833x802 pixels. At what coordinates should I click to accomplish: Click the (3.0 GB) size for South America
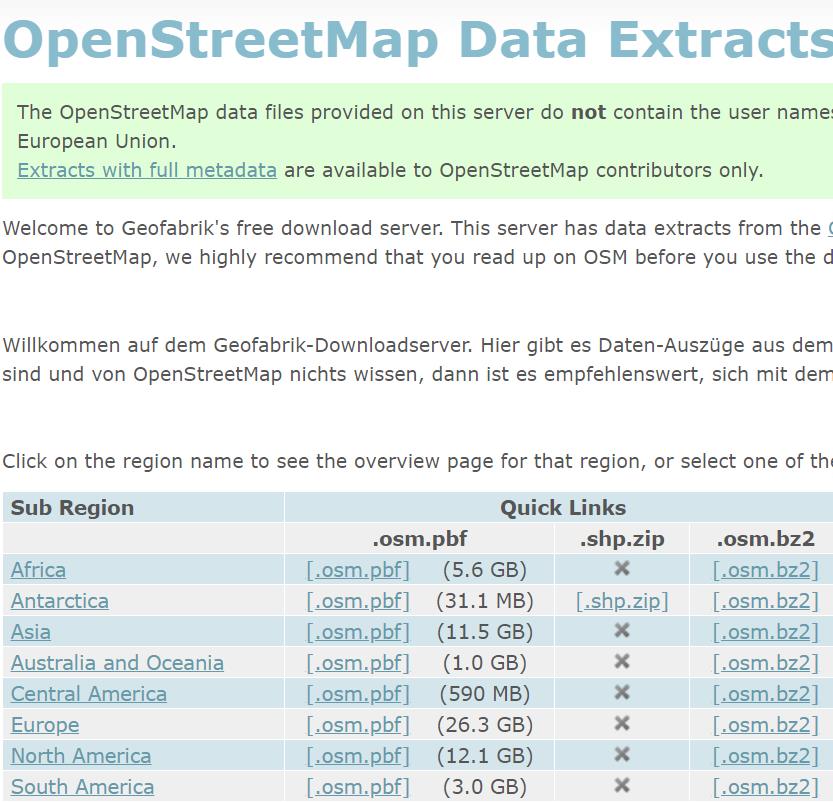(484, 787)
